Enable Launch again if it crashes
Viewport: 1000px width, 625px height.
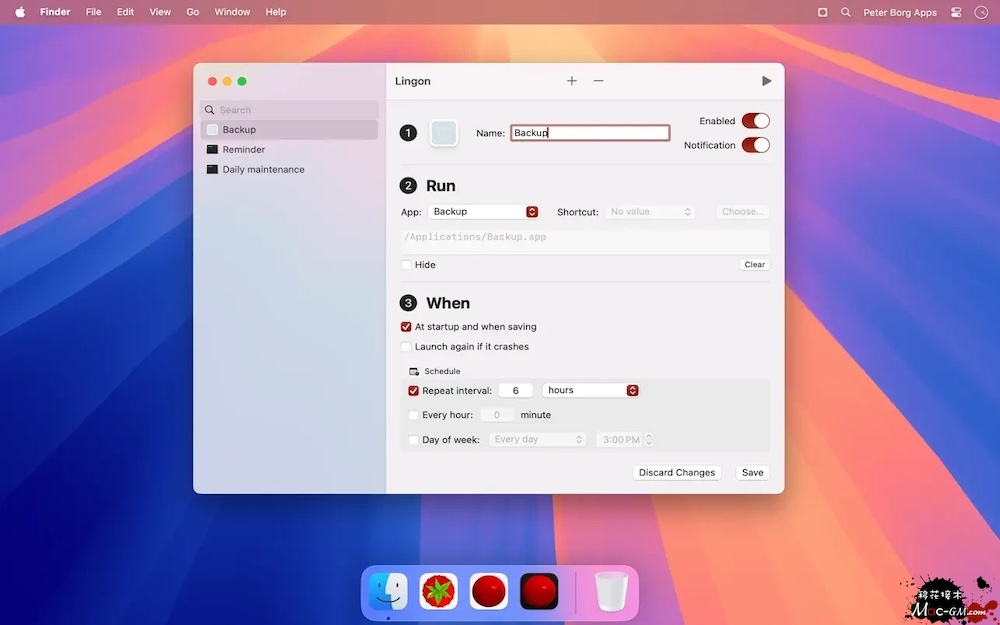(x=406, y=347)
